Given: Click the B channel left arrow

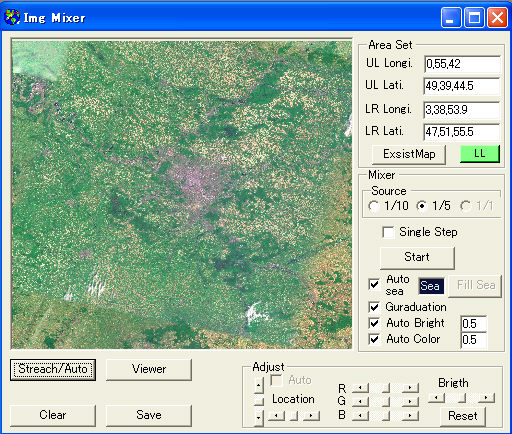Looking at the screenshot, I should point(360,416).
